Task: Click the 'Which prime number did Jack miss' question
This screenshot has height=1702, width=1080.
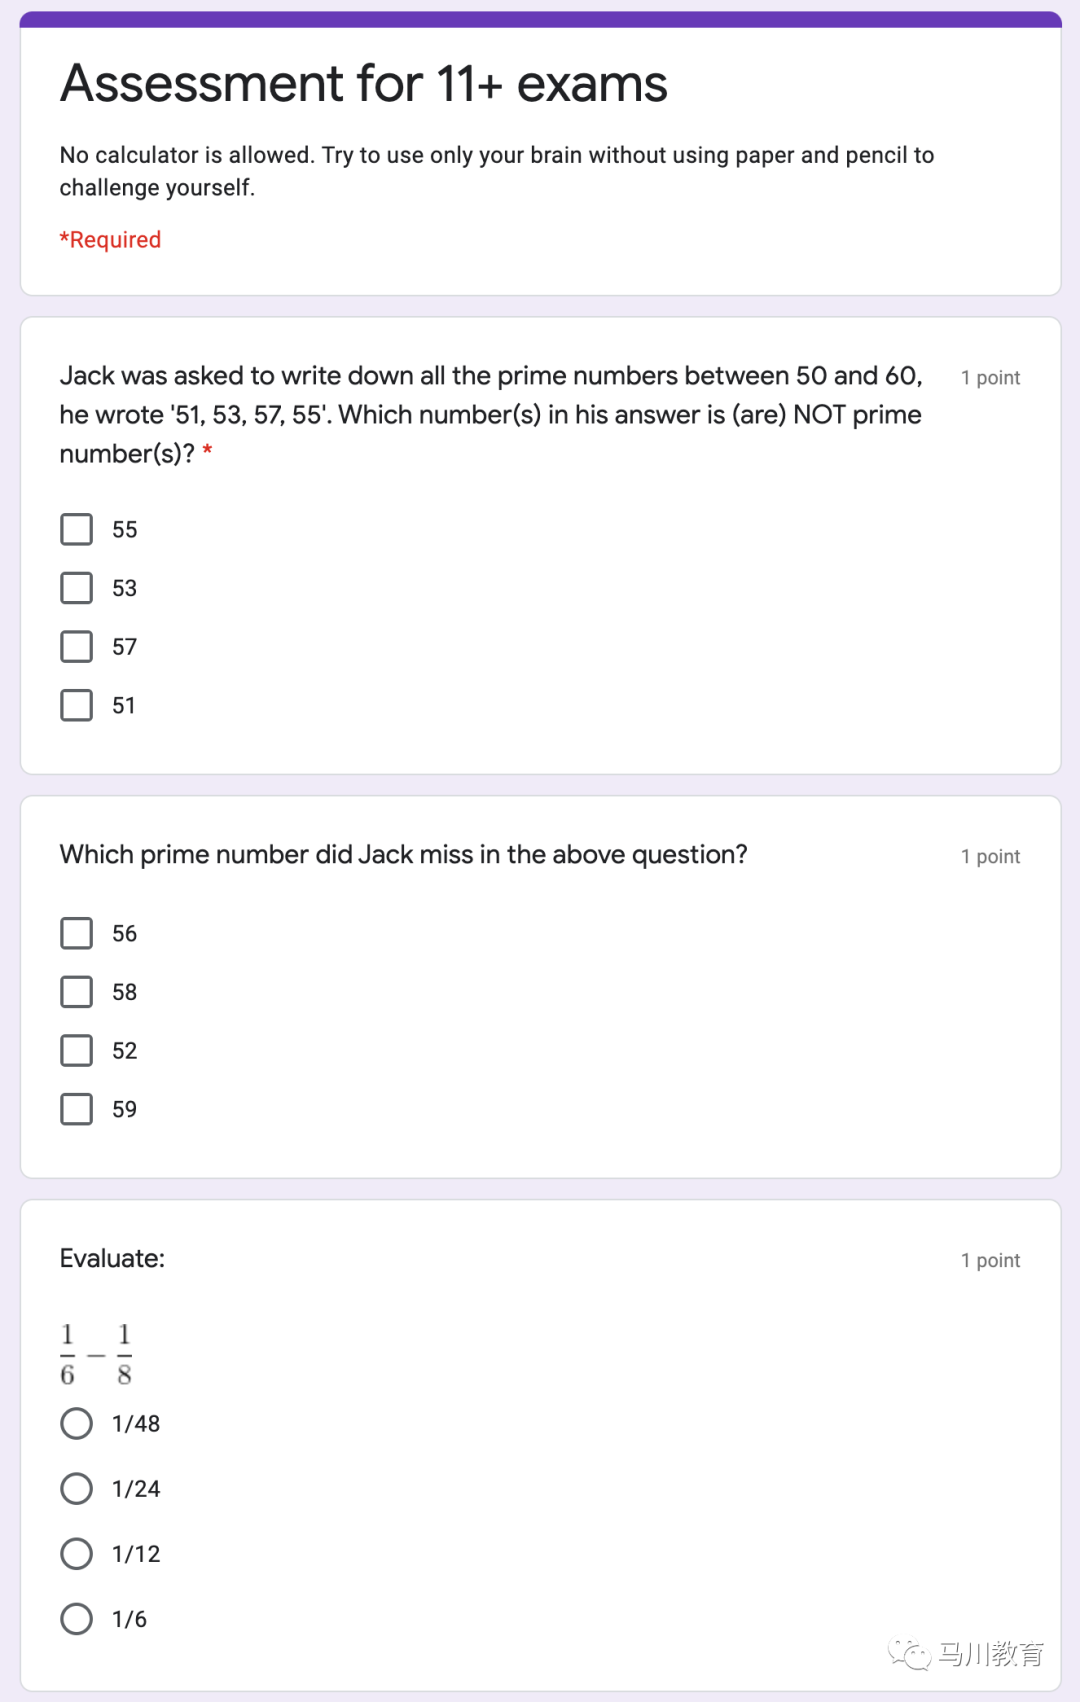Action: pos(404,854)
